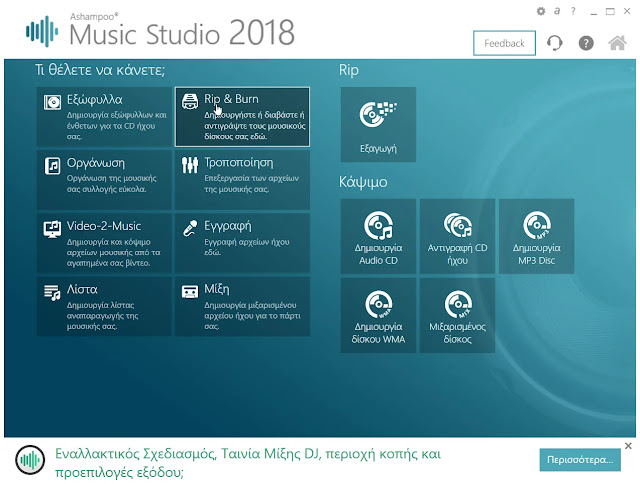Click the 'Rip' section heading

pyautogui.click(x=349, y=70)
